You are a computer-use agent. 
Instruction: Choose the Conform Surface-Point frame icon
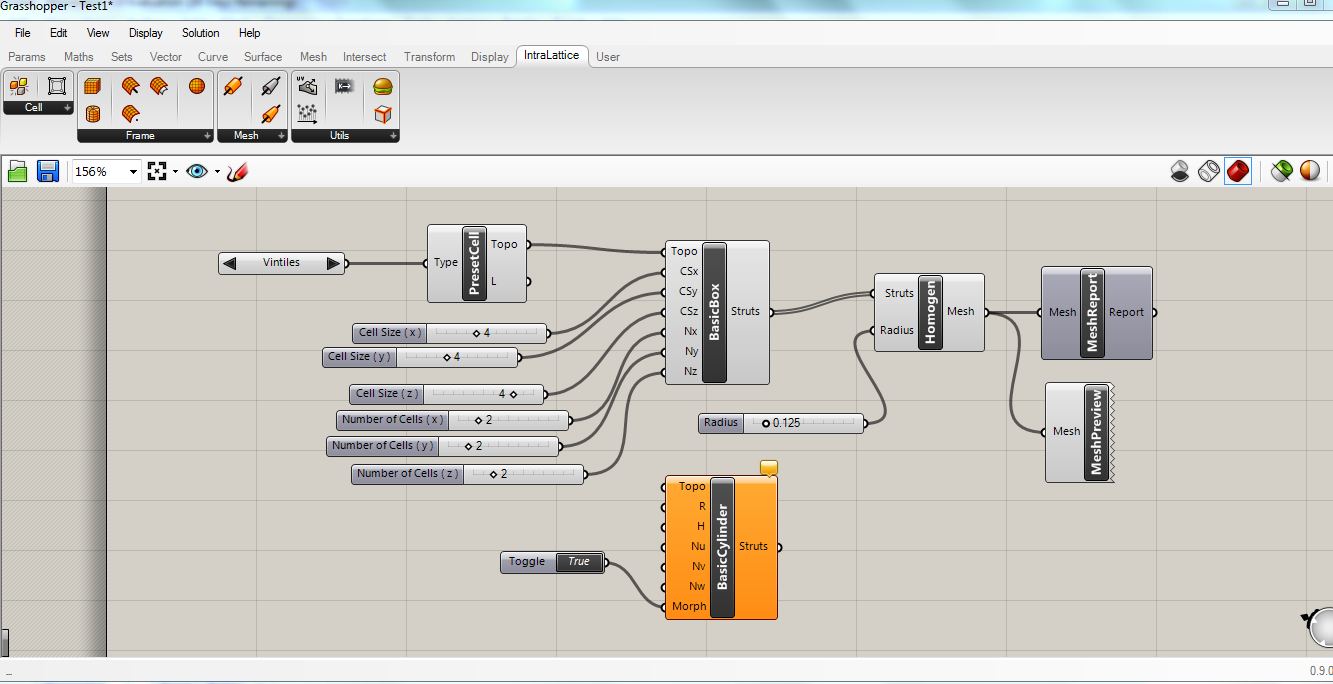tap(130, 114)
